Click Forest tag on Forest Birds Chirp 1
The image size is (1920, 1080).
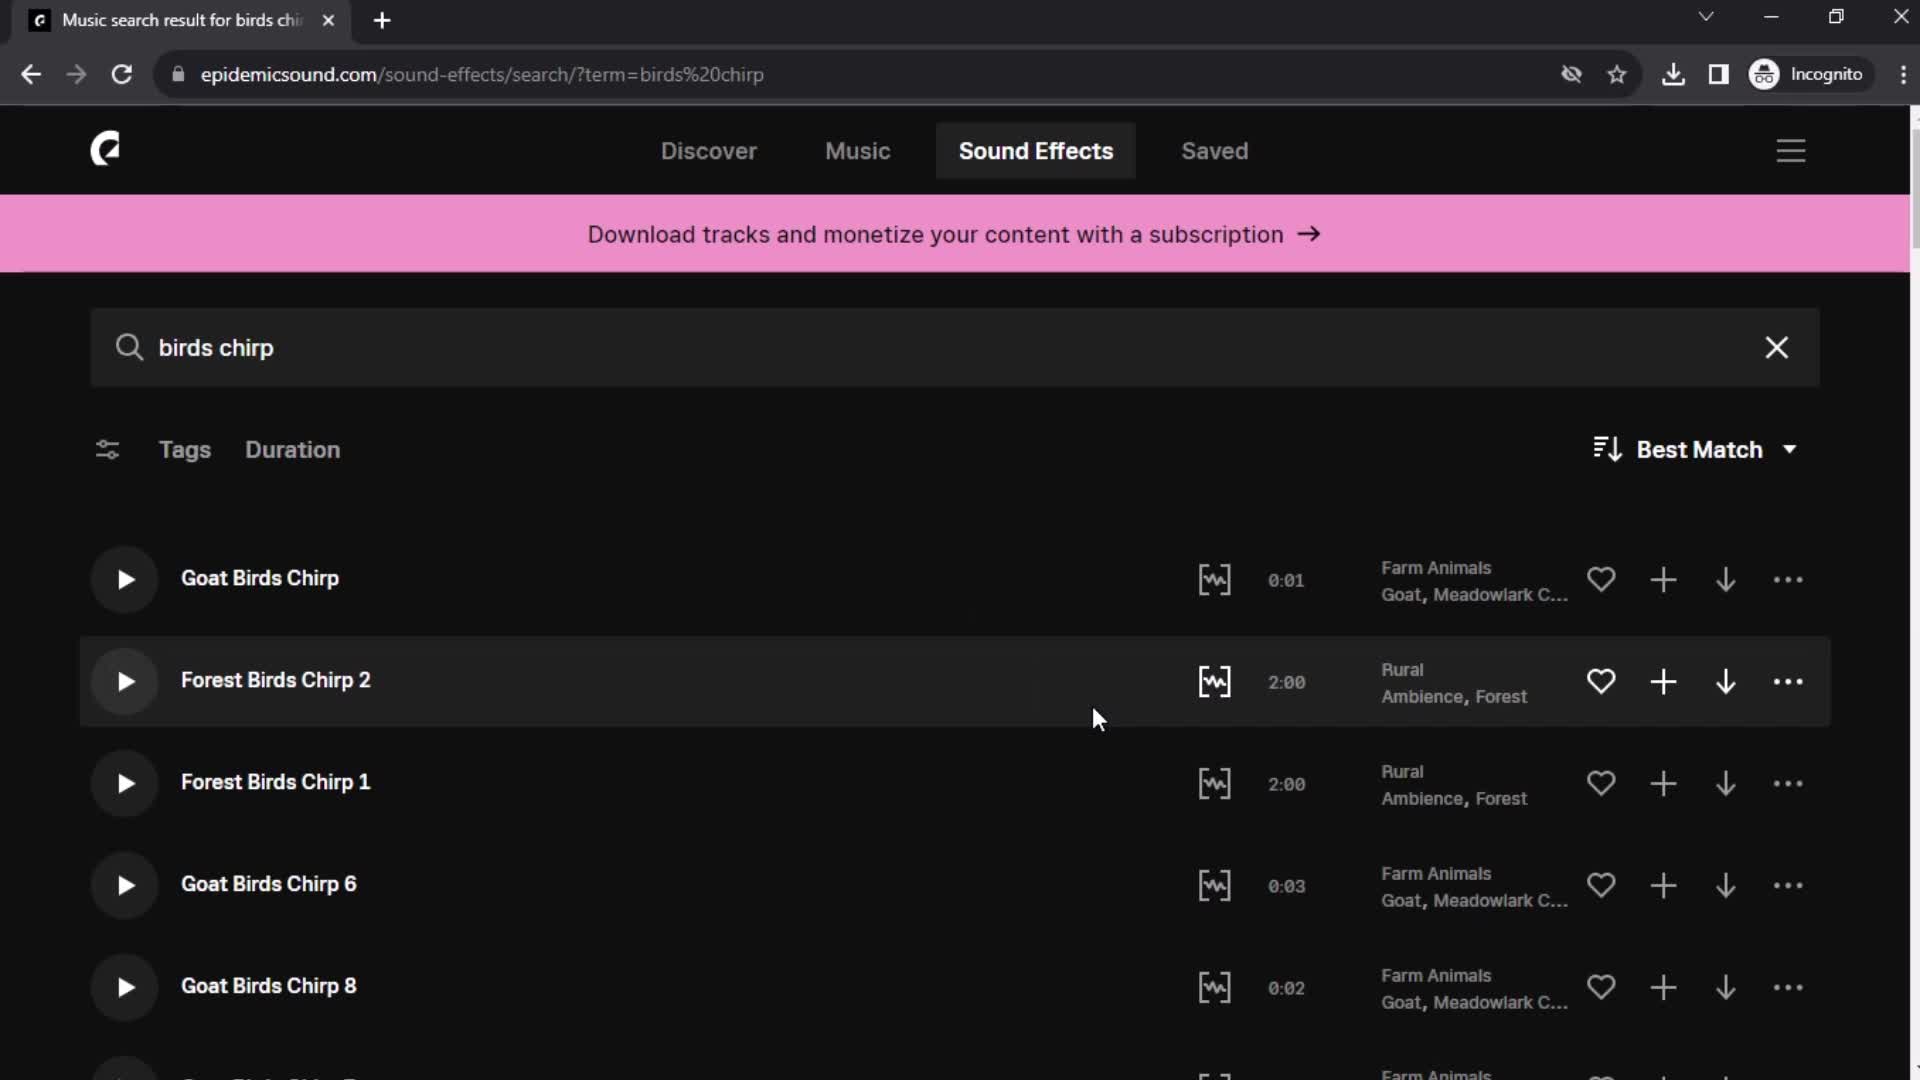[1501, 799]
